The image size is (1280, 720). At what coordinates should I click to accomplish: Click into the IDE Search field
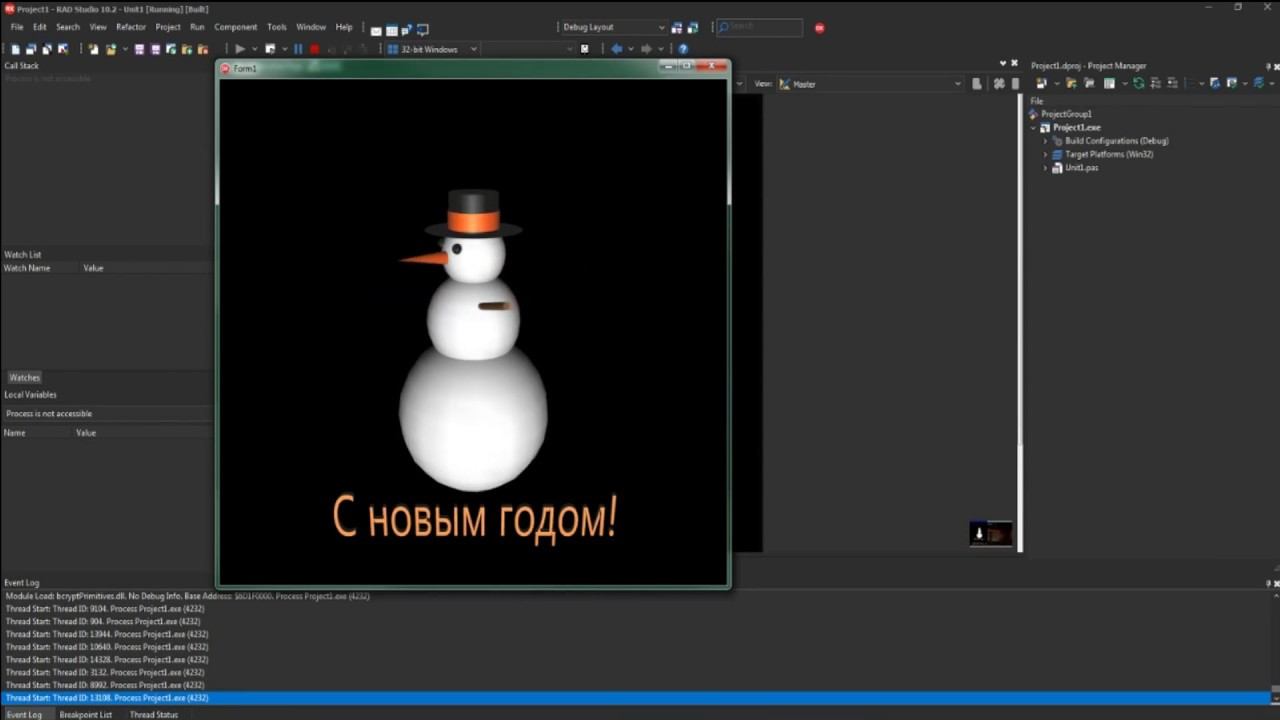click(x=759, y=27)
